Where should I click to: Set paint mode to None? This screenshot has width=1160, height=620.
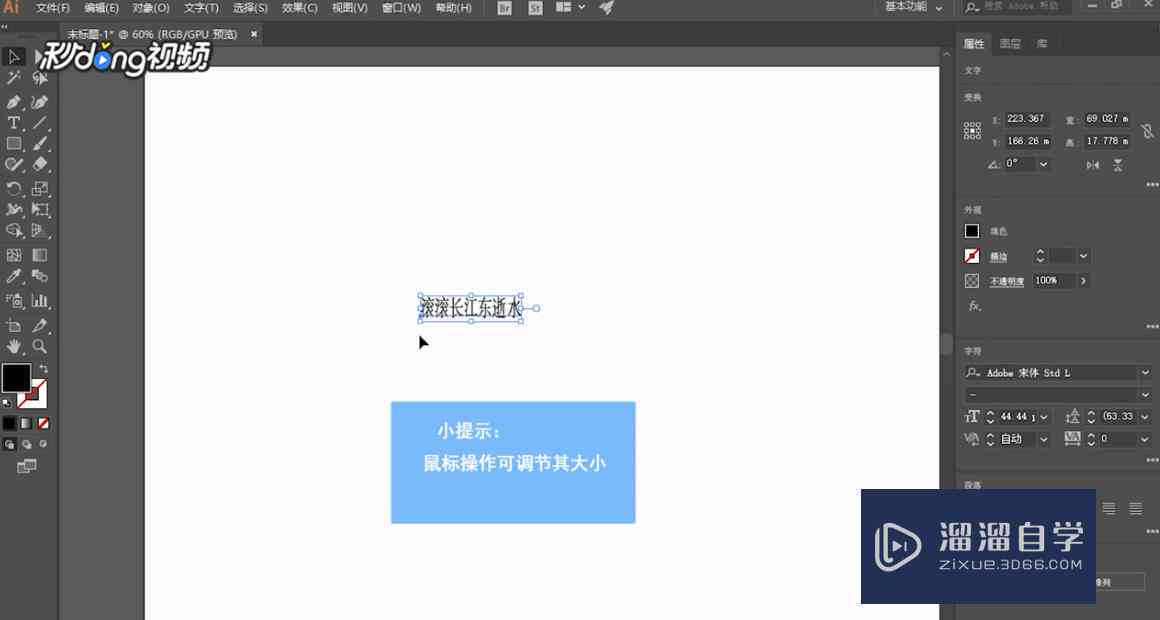pyautogui.click(x=44, y=423)
